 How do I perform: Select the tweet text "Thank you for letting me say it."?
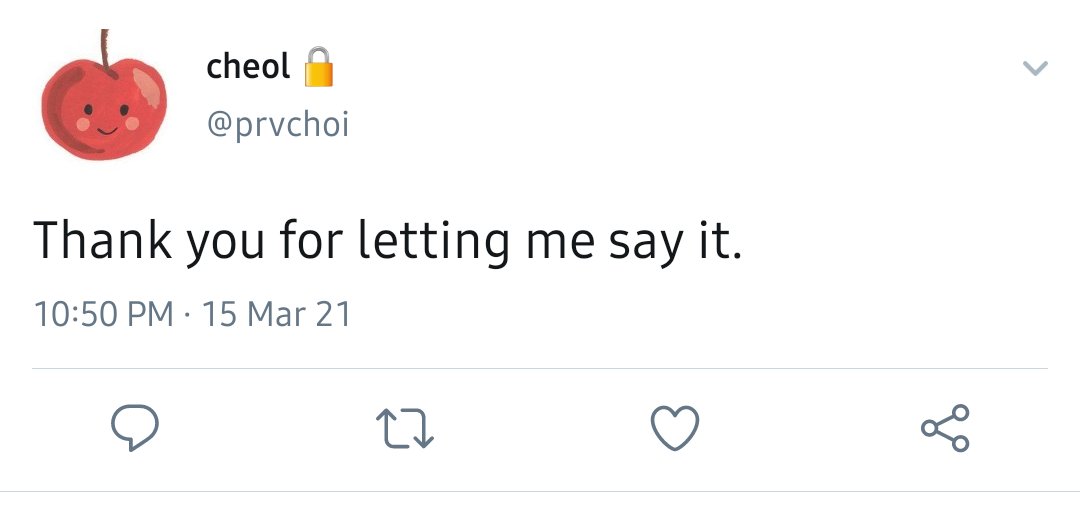pyautogui.click(x=388, y=241)
